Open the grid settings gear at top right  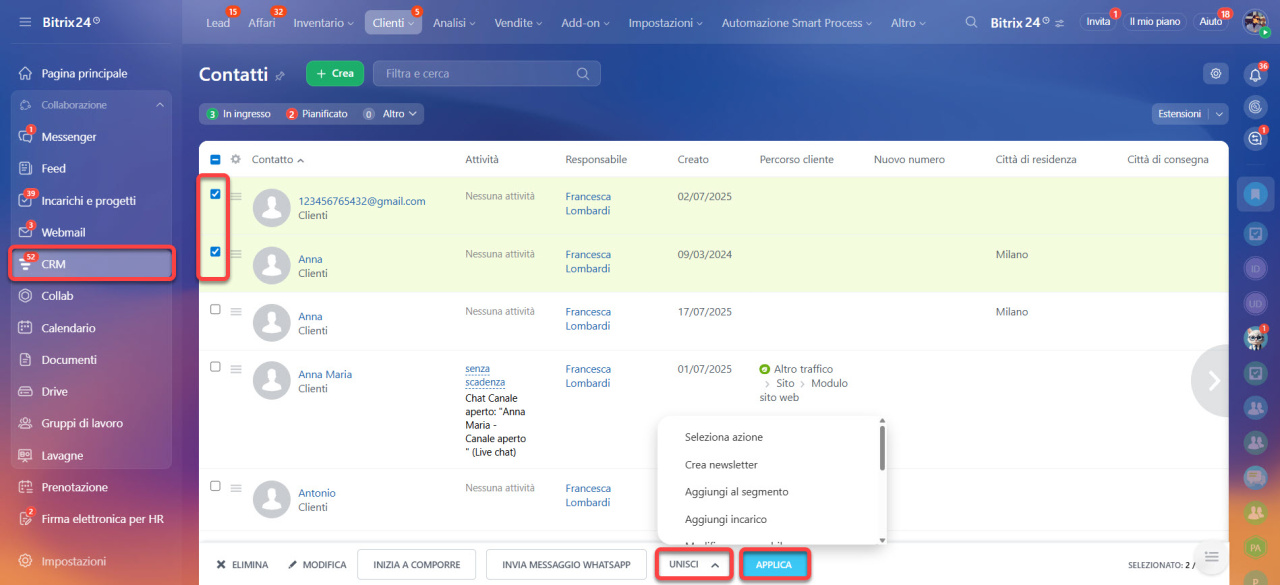pos(1215,73)
